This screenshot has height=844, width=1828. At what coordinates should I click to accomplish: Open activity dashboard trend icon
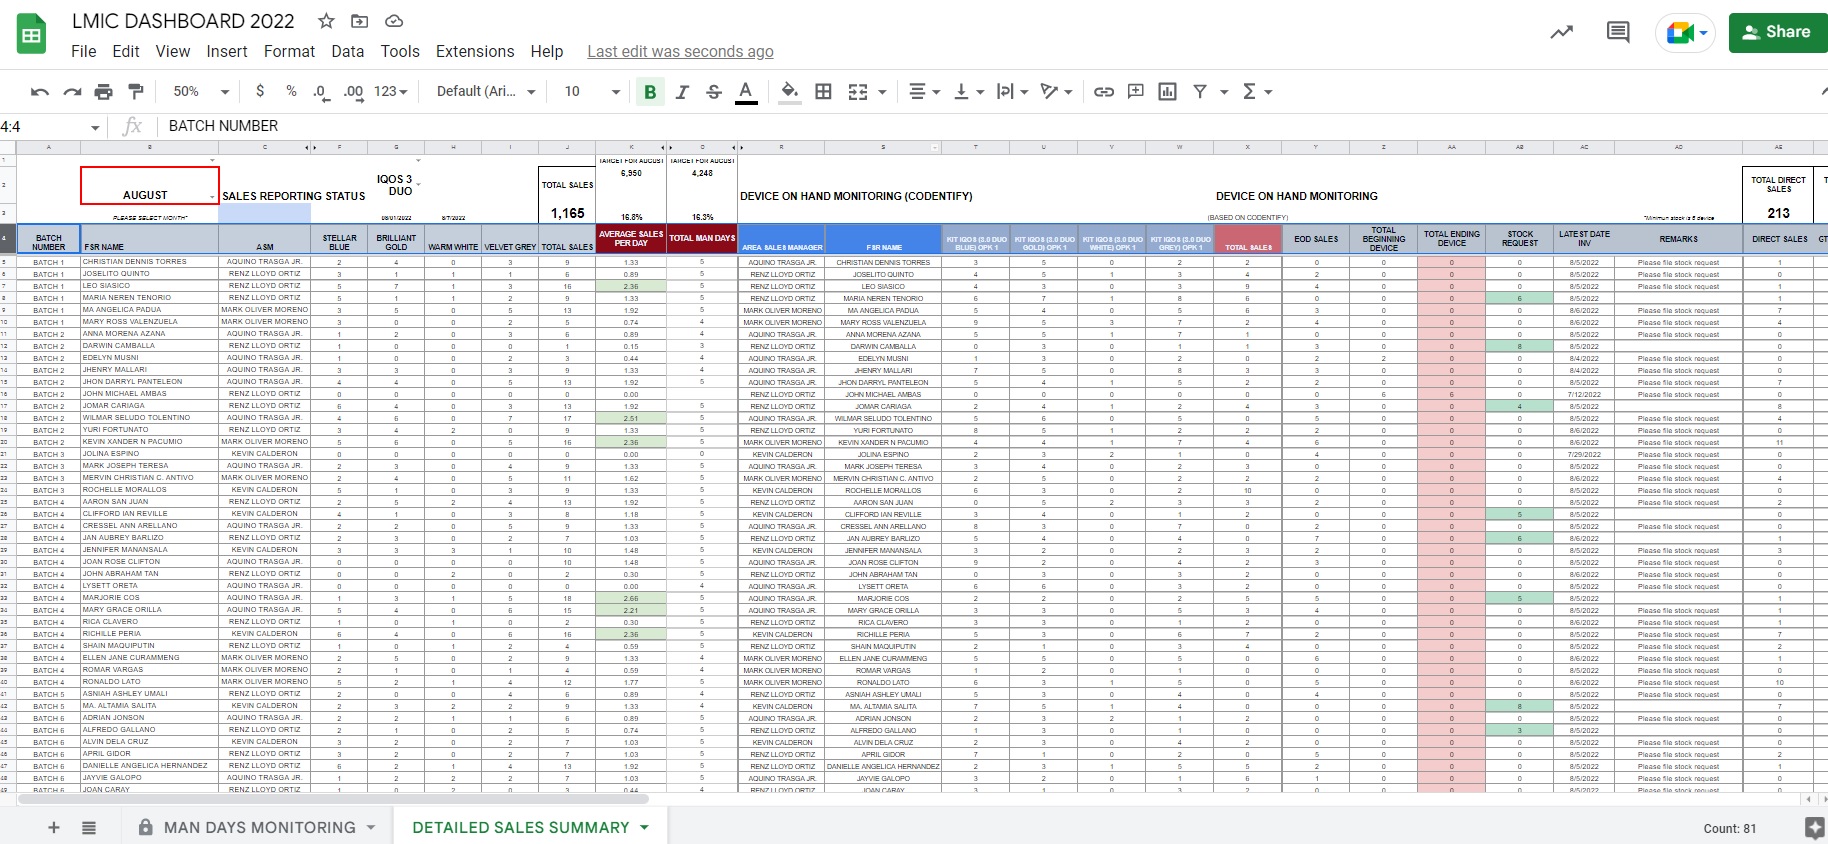(x=1562, y=32)
